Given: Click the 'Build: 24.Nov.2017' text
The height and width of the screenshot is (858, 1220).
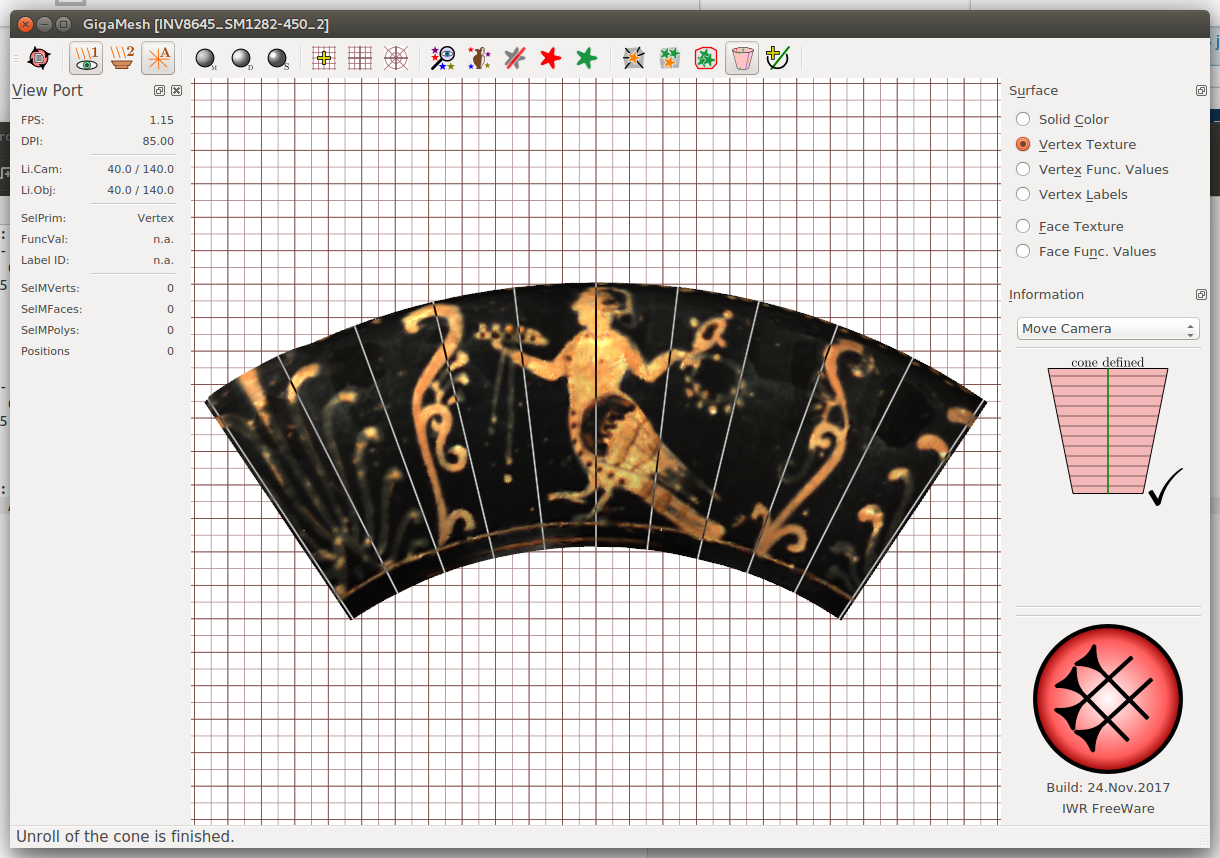Looking at the screenshot, I should (1108, 788).
